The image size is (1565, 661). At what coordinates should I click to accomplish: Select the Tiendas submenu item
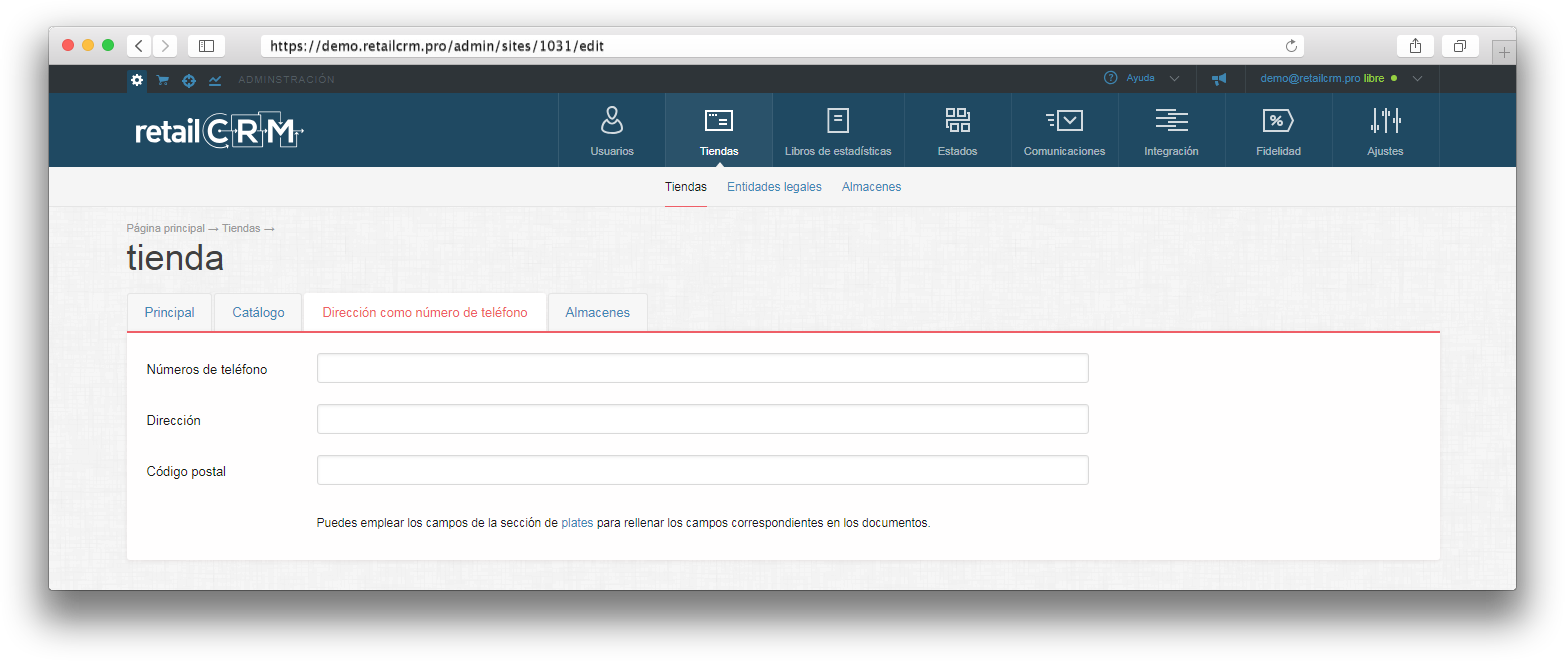pos(686,187)
